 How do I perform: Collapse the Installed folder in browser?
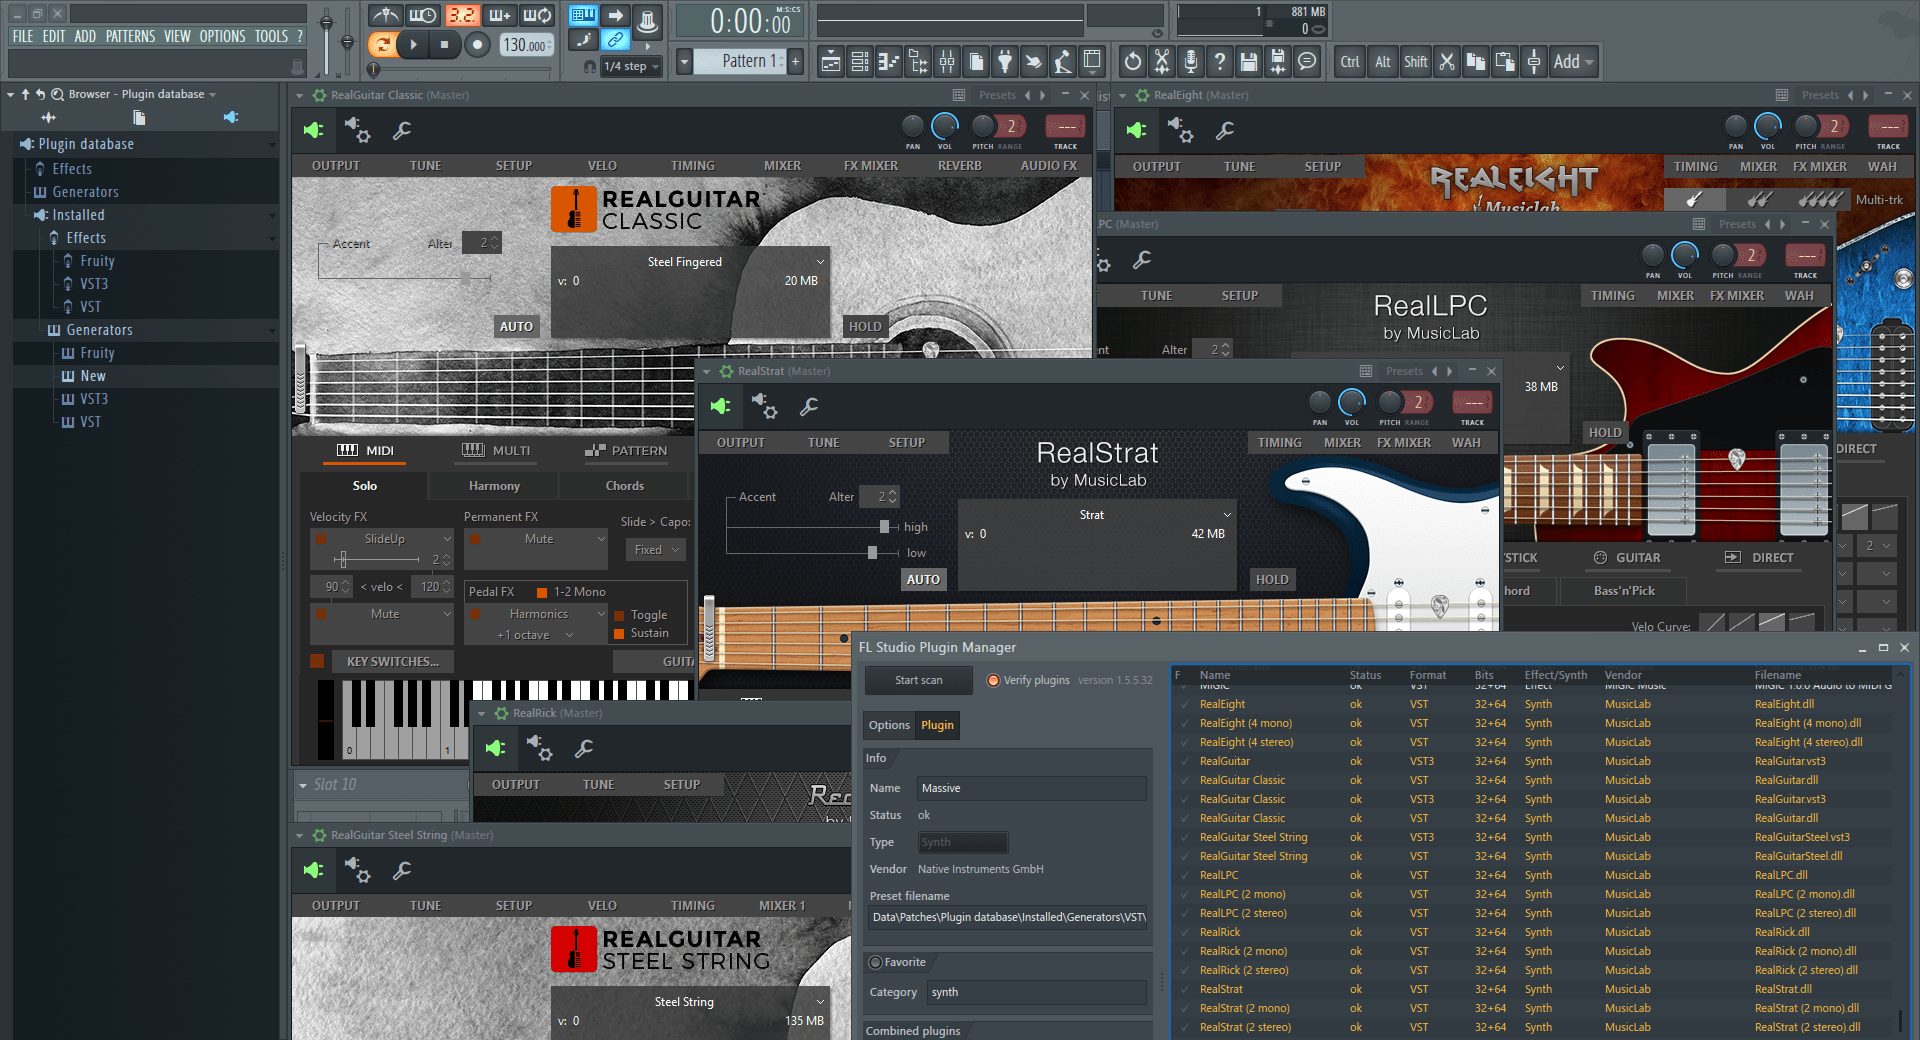(x=78, y=215)
